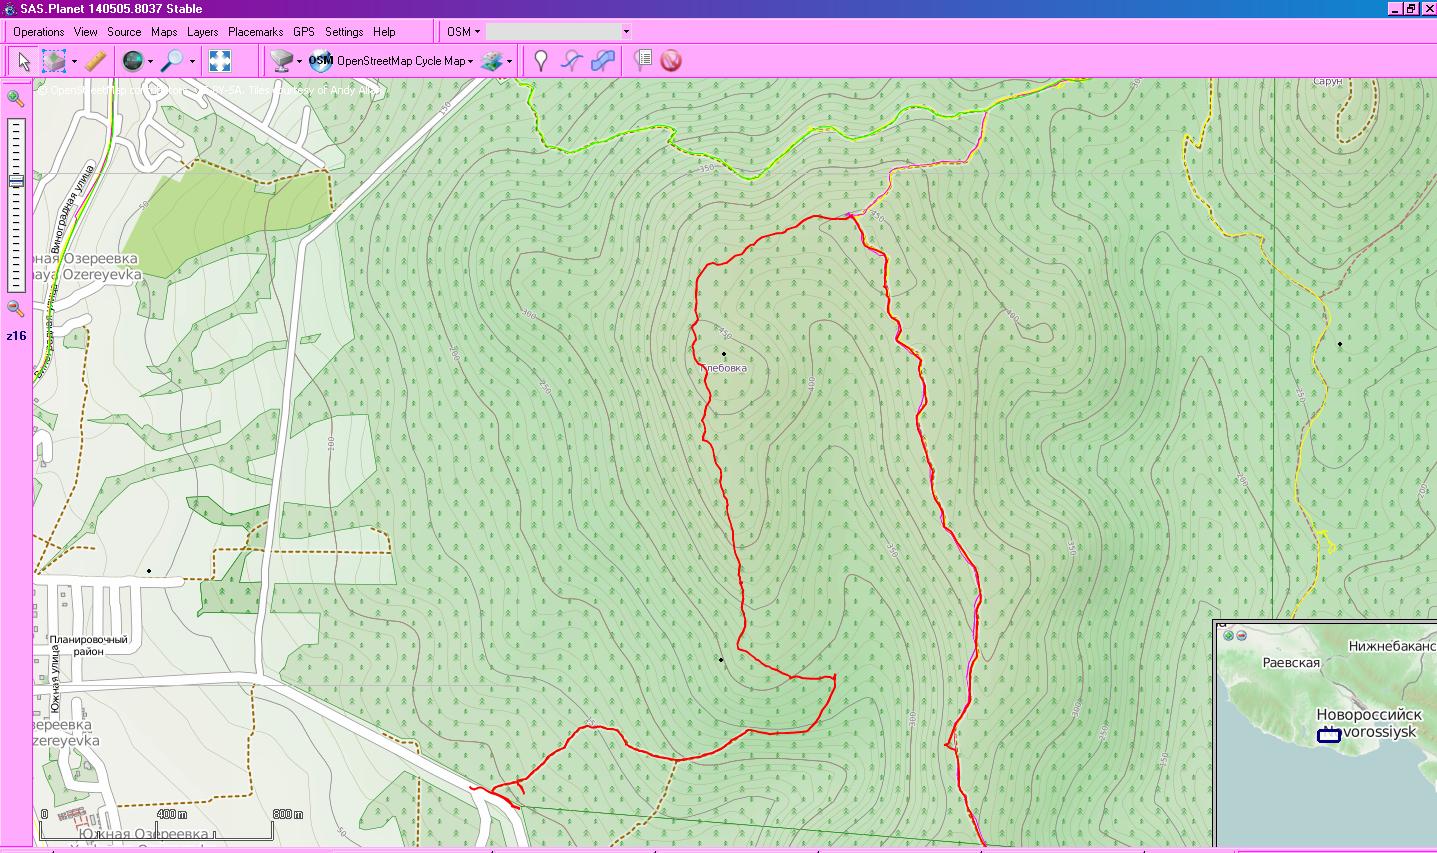Select the add path tool
This screenshot has height=853, width=1437.
click(x=571, y=61)
